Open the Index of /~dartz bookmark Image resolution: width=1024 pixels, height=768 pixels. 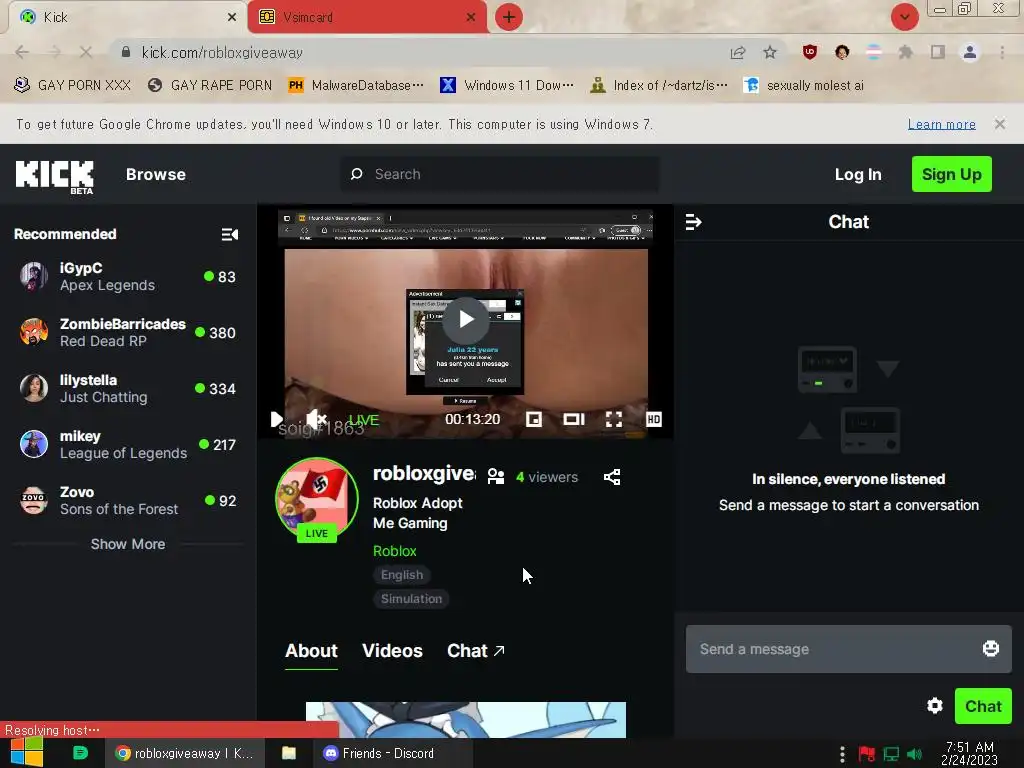(658, 86)
